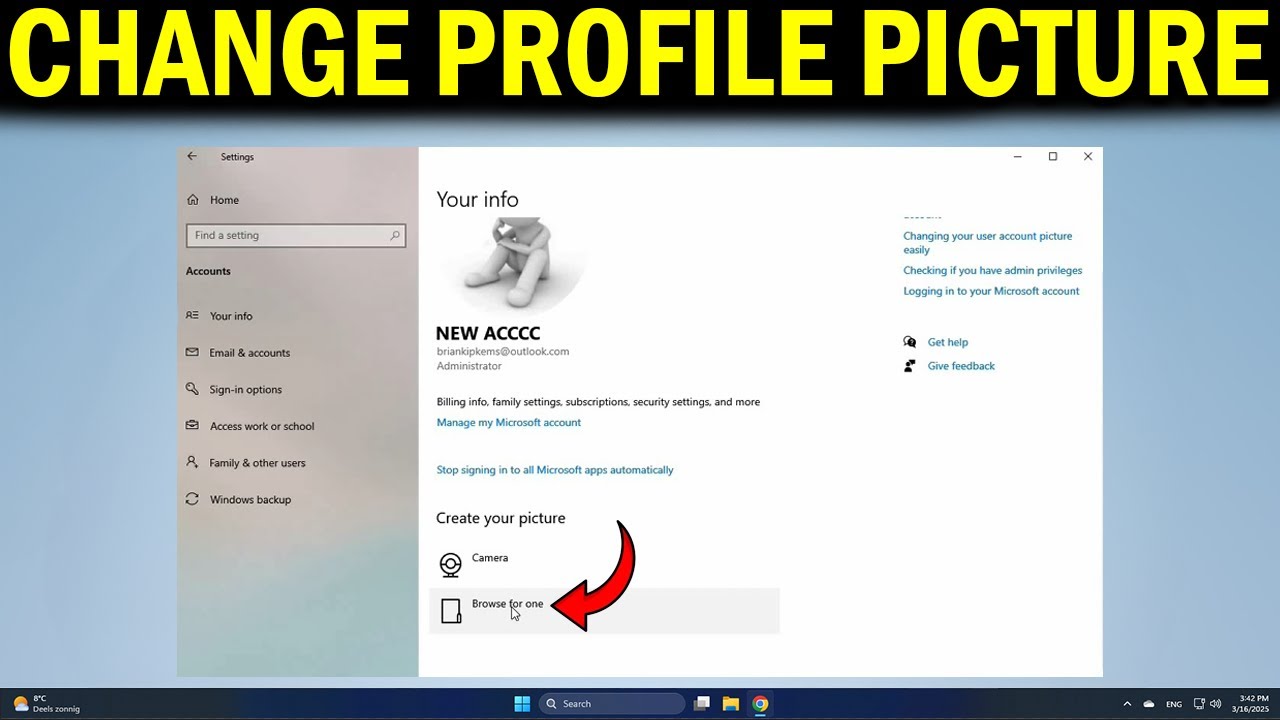1280x720 pixels.
Task: Click Stop signing in to all Microsoft apps automatically
Action: click(x=555, y=470)
